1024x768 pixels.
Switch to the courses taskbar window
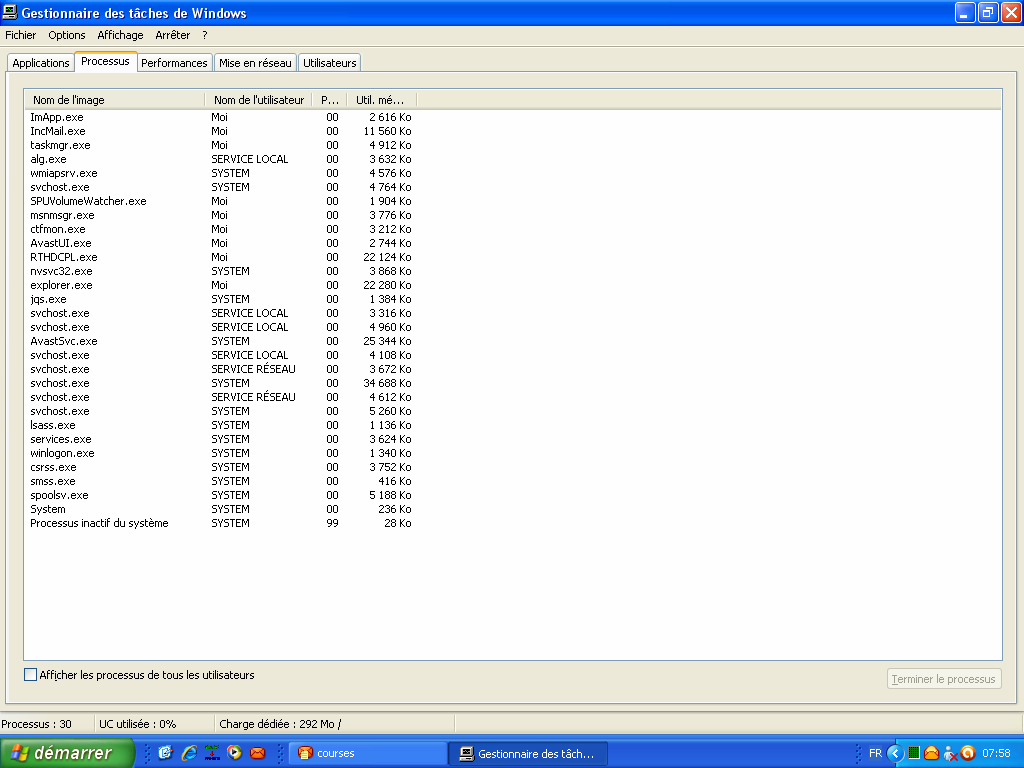pos(369,754)
